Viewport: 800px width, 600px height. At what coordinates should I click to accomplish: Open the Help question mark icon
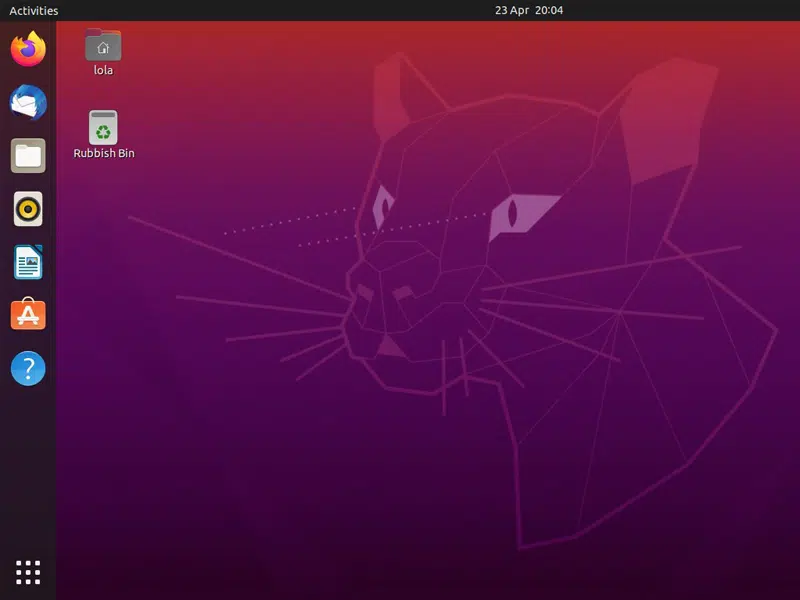click(28, 368)
